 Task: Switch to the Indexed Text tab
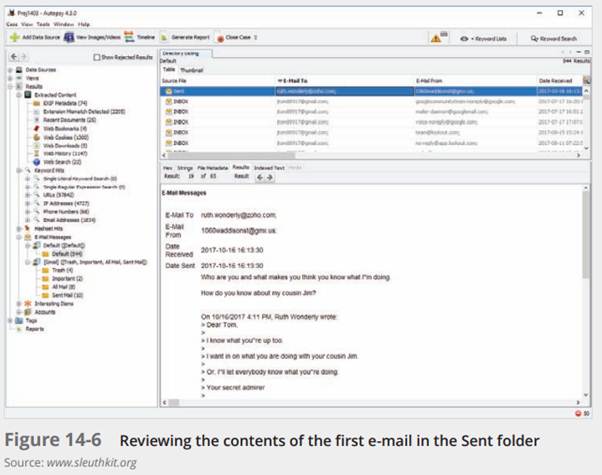tap(269, 168)
